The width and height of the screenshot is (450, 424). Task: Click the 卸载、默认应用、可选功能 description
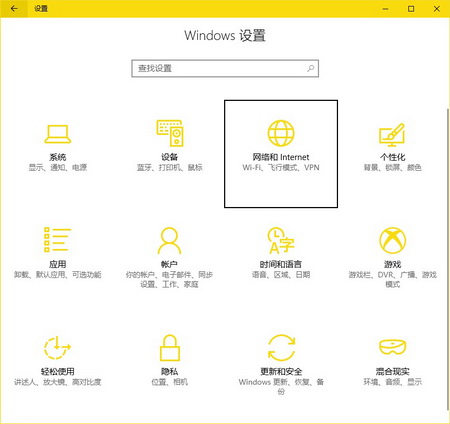57,275
